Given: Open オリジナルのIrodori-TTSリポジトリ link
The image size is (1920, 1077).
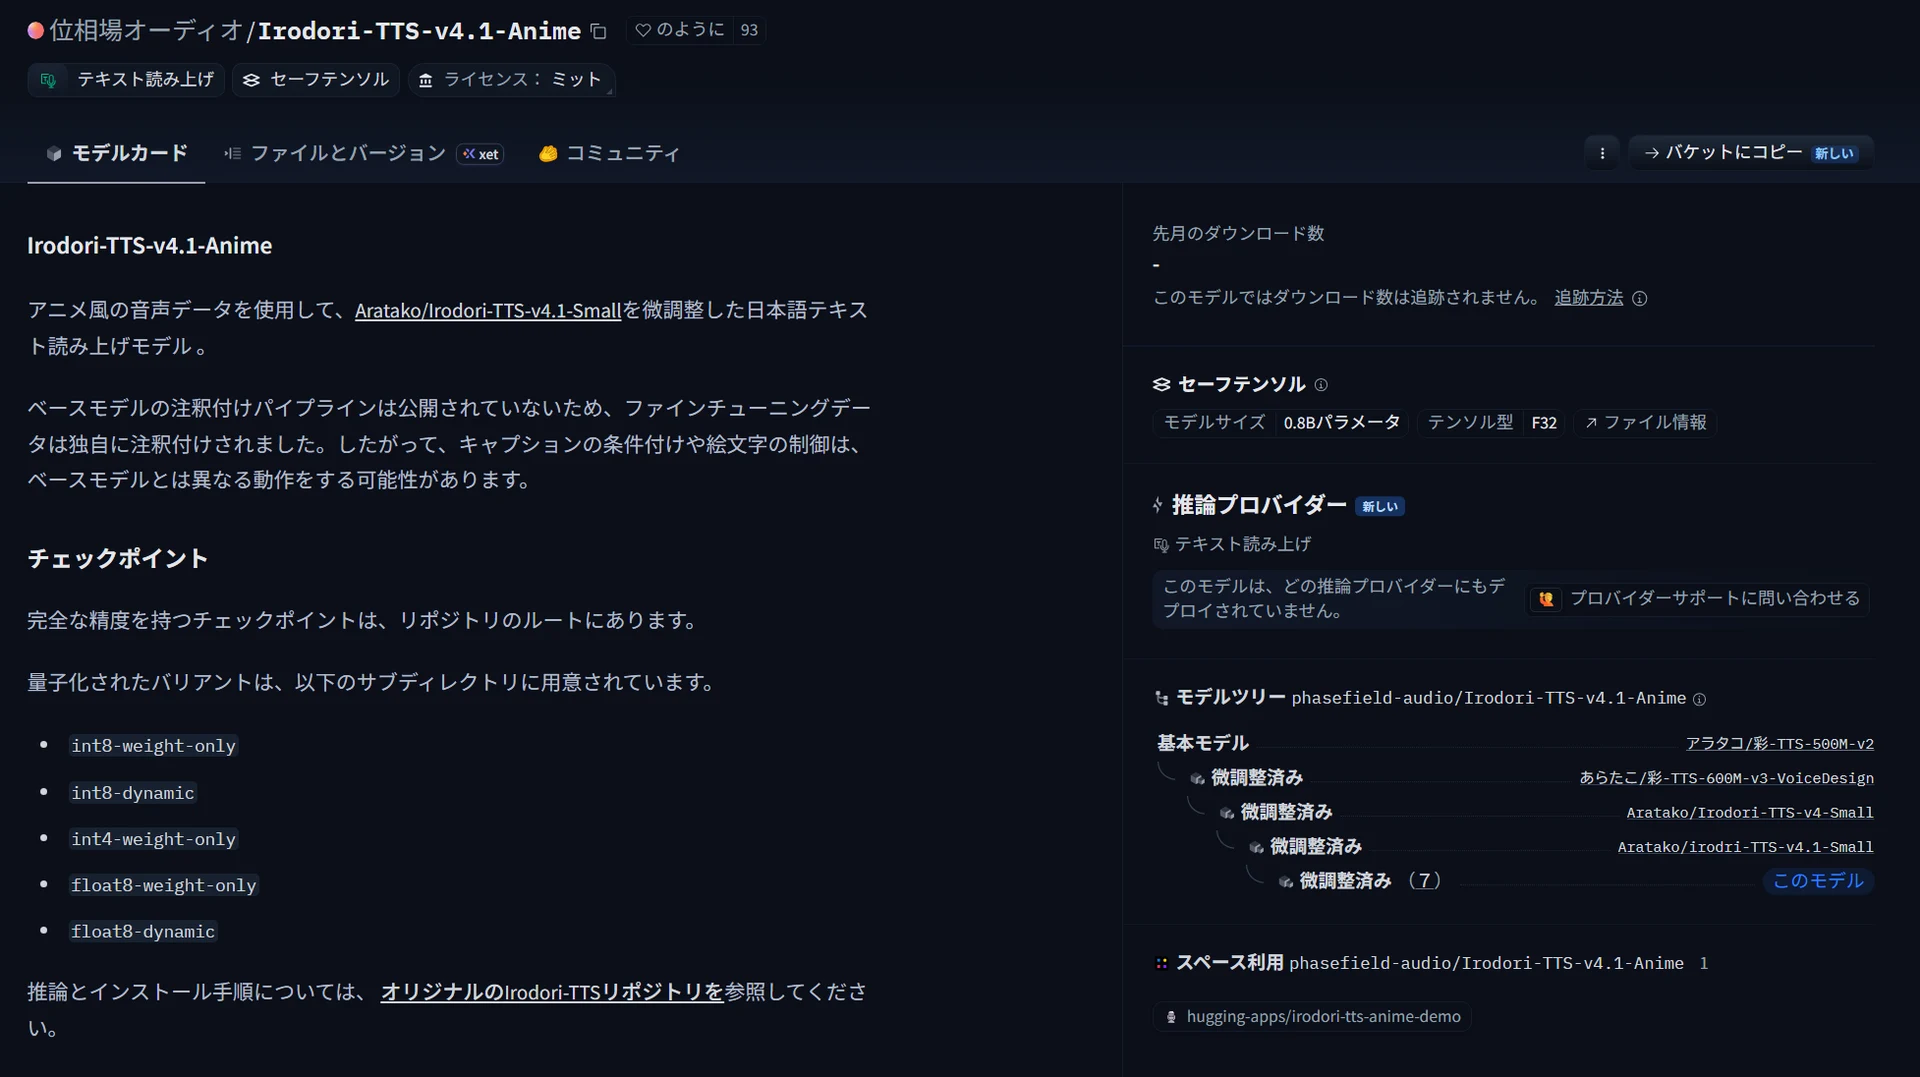Looking at the screenshot, I should (552, 992).
